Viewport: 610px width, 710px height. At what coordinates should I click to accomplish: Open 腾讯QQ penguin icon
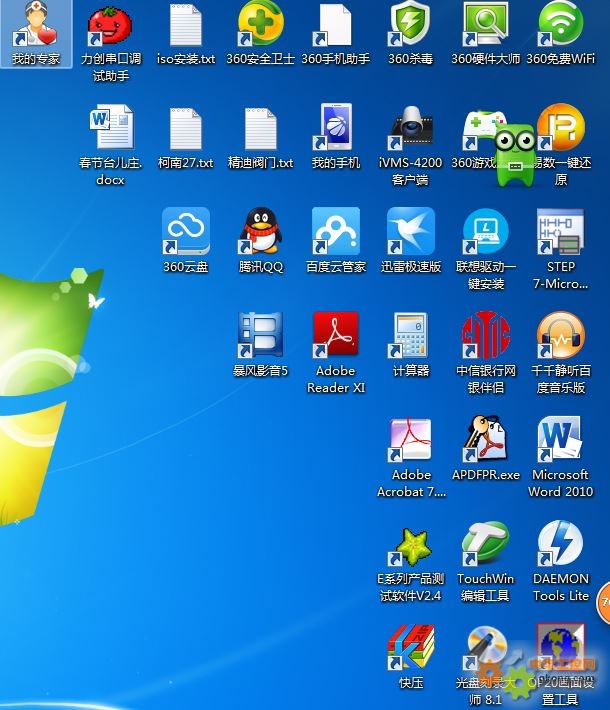coord(261,231)
